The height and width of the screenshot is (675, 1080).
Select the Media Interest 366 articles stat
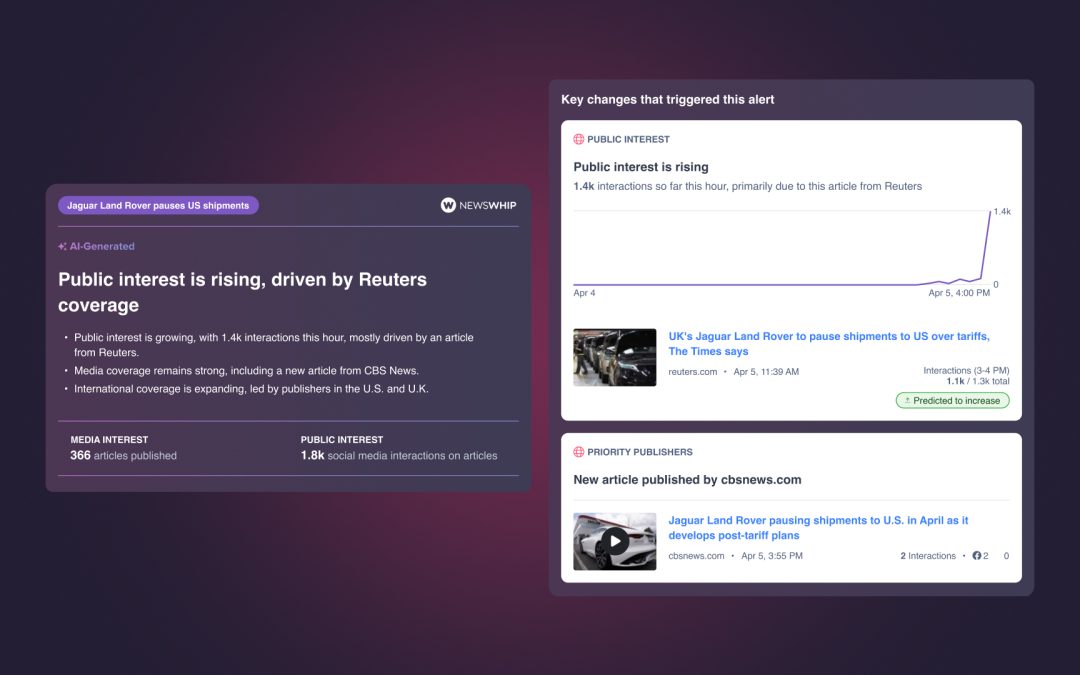[x=123, y=448]
